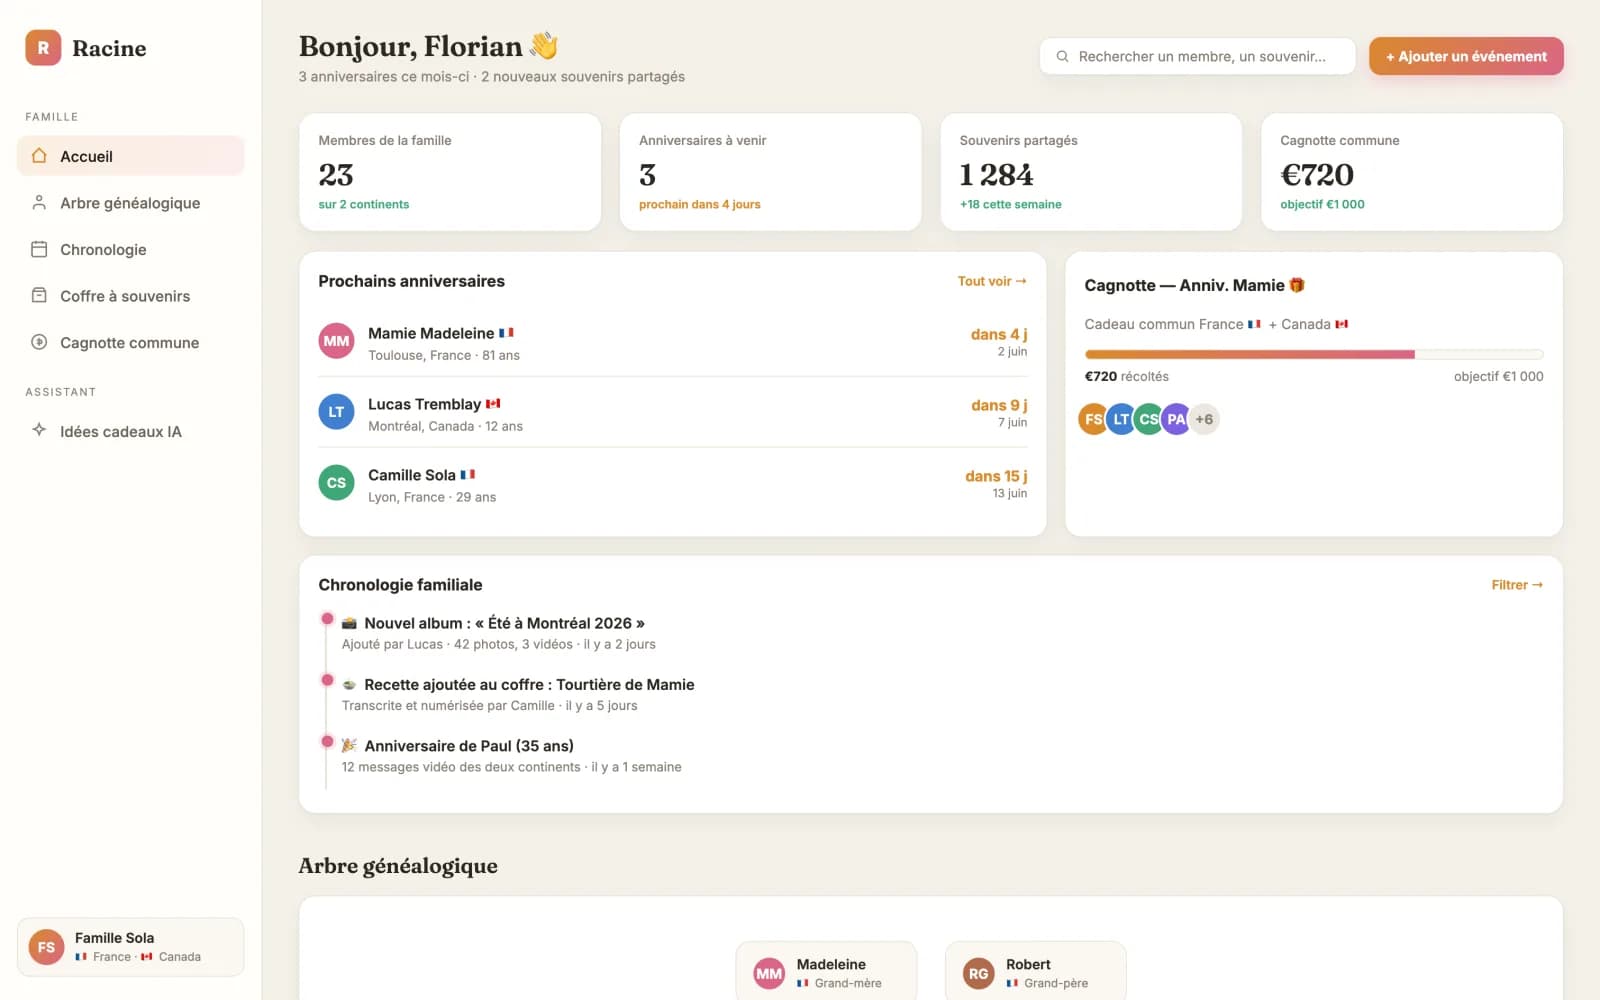The image size is (1600, 1000).
Task: Click the search field Rechercher un membre
Action: tap(1197, 56)
